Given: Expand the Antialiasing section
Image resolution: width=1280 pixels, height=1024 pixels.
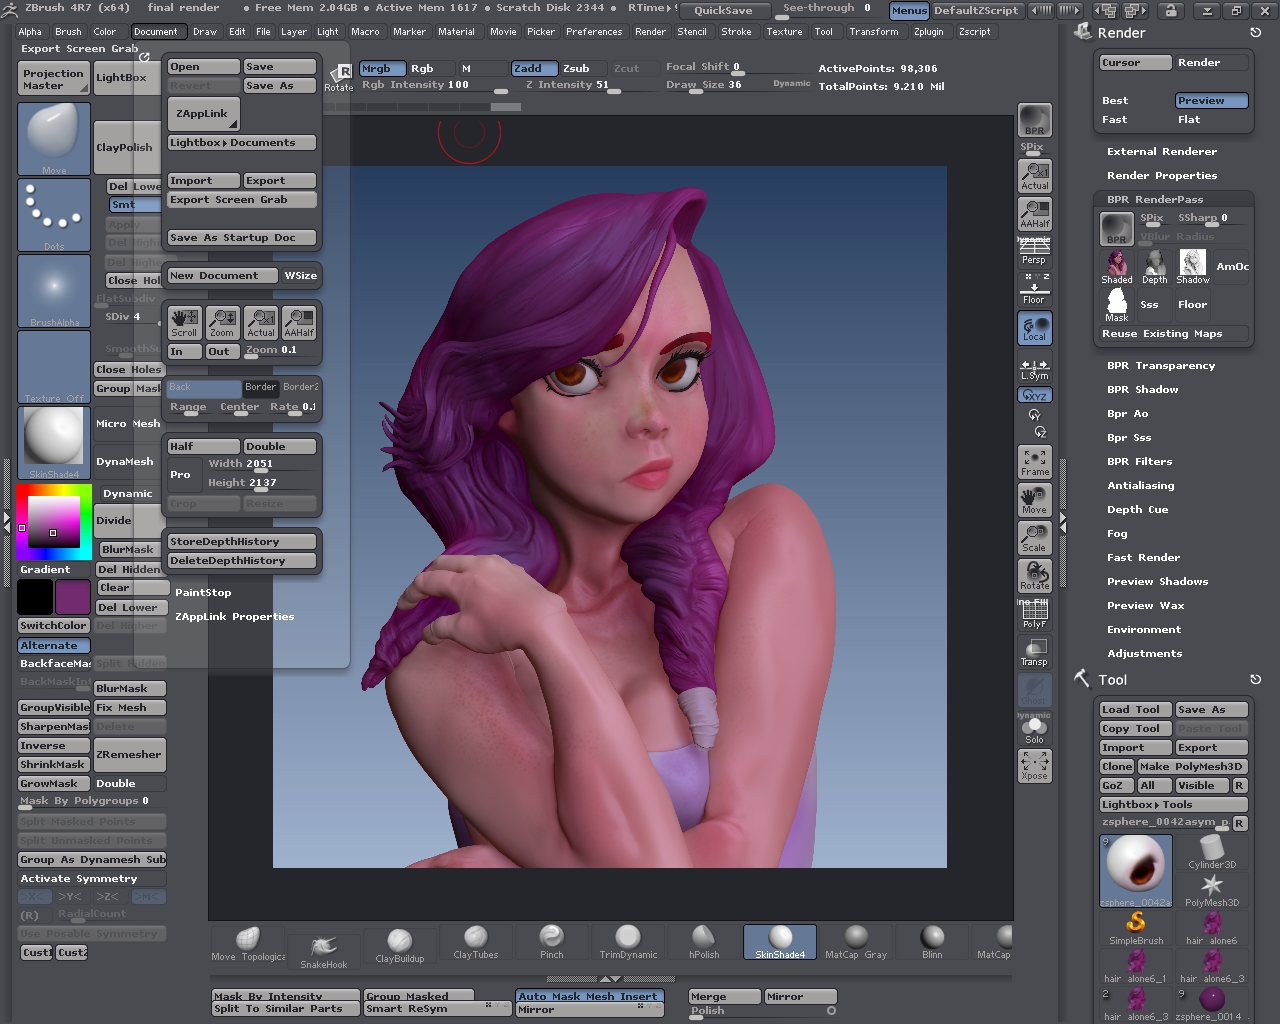Looking at the screenshot, I should (x=1141, y=486).
